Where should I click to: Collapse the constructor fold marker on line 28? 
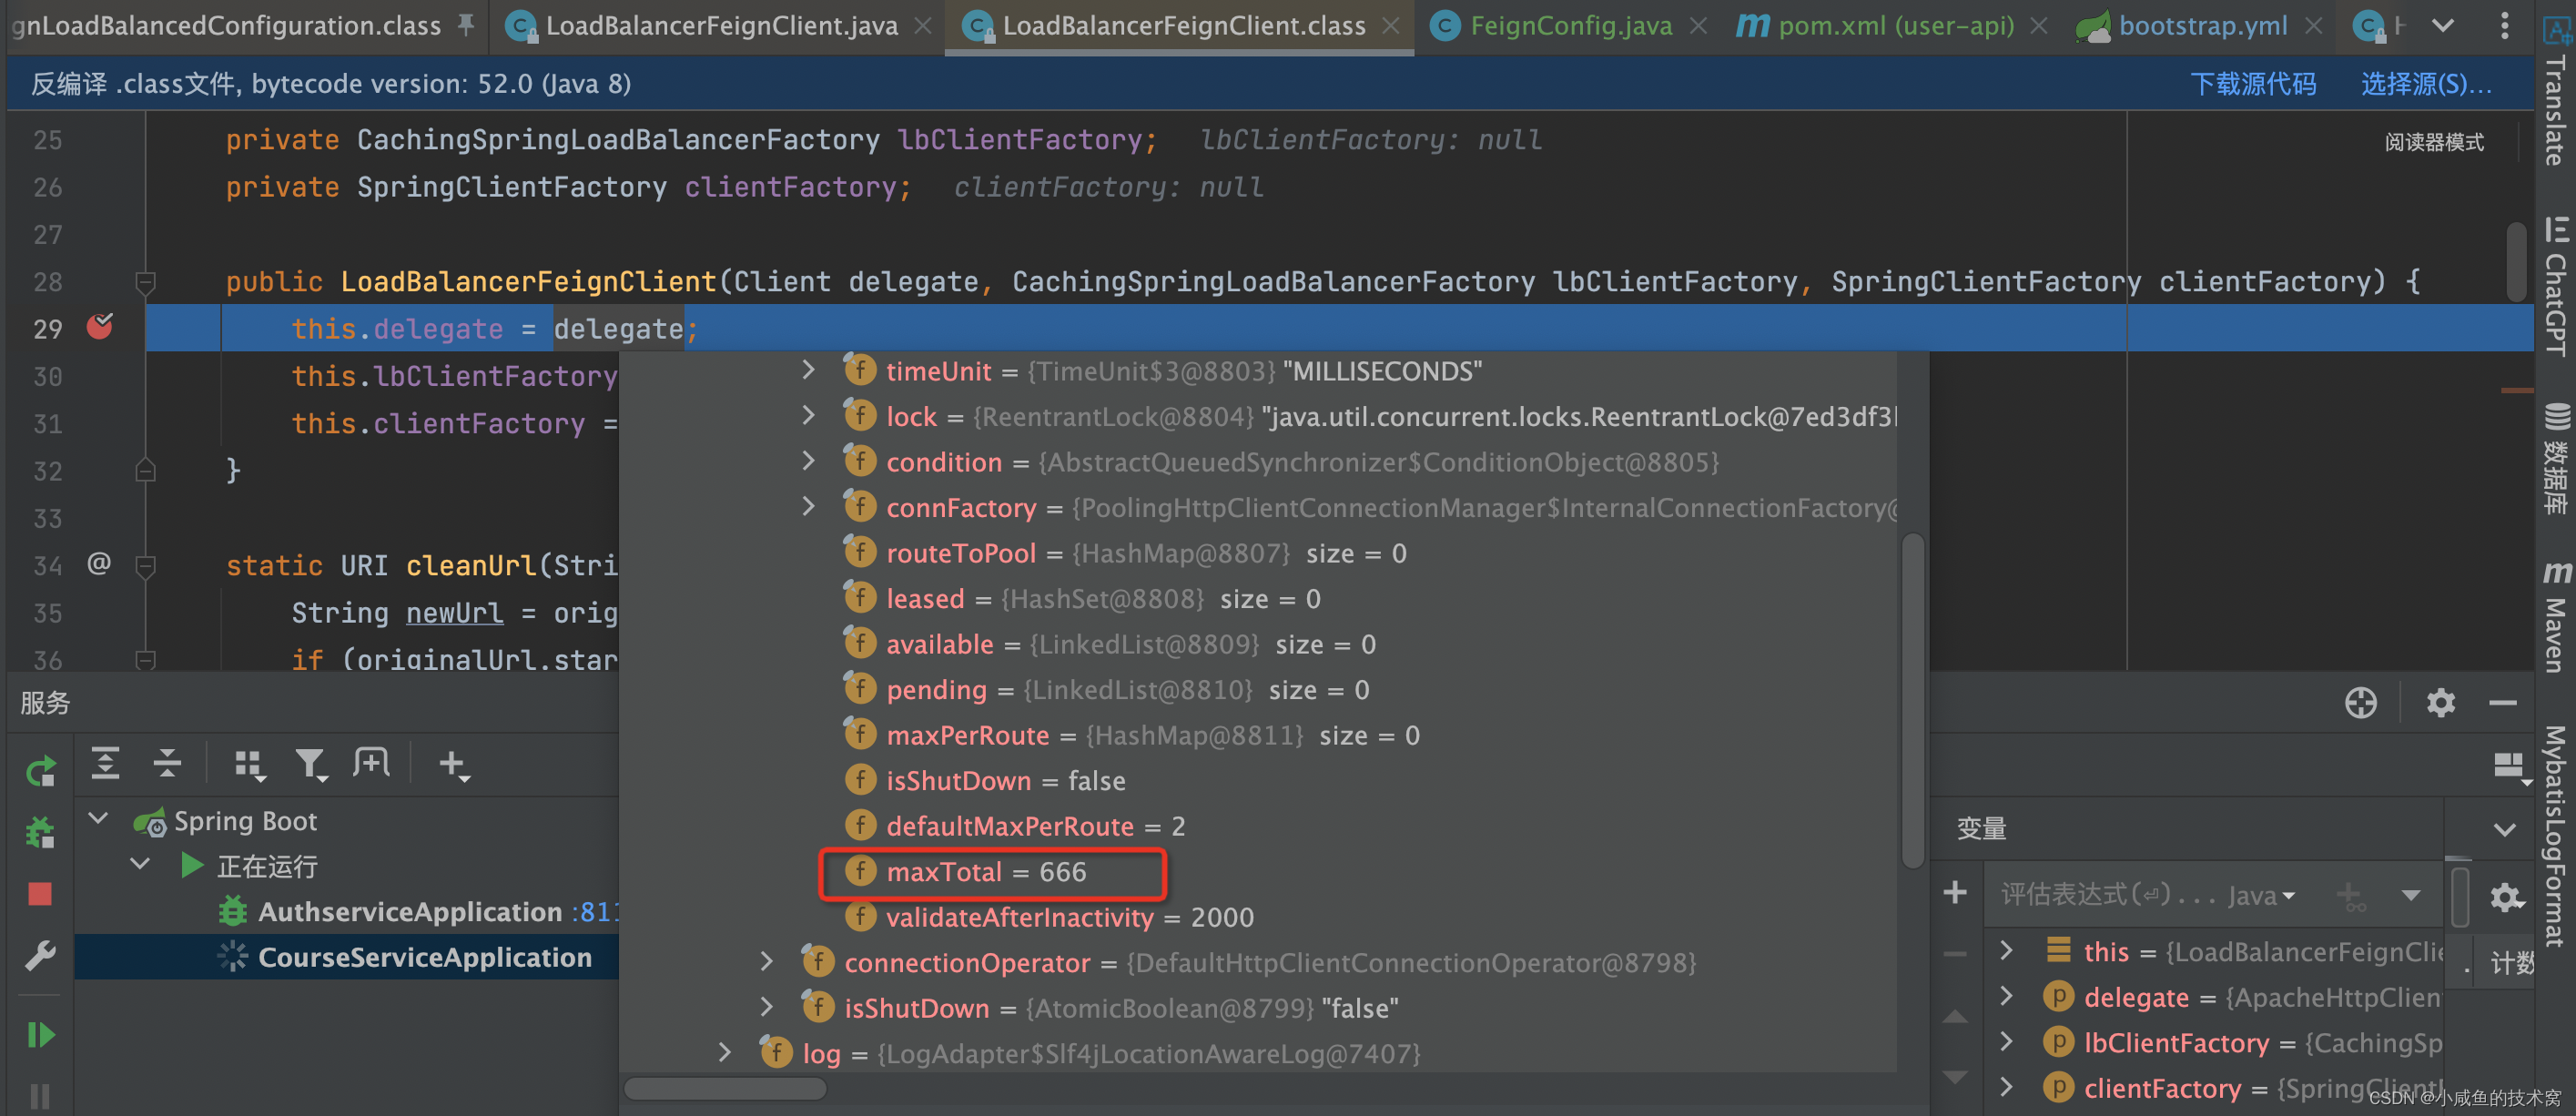[146, 282]
